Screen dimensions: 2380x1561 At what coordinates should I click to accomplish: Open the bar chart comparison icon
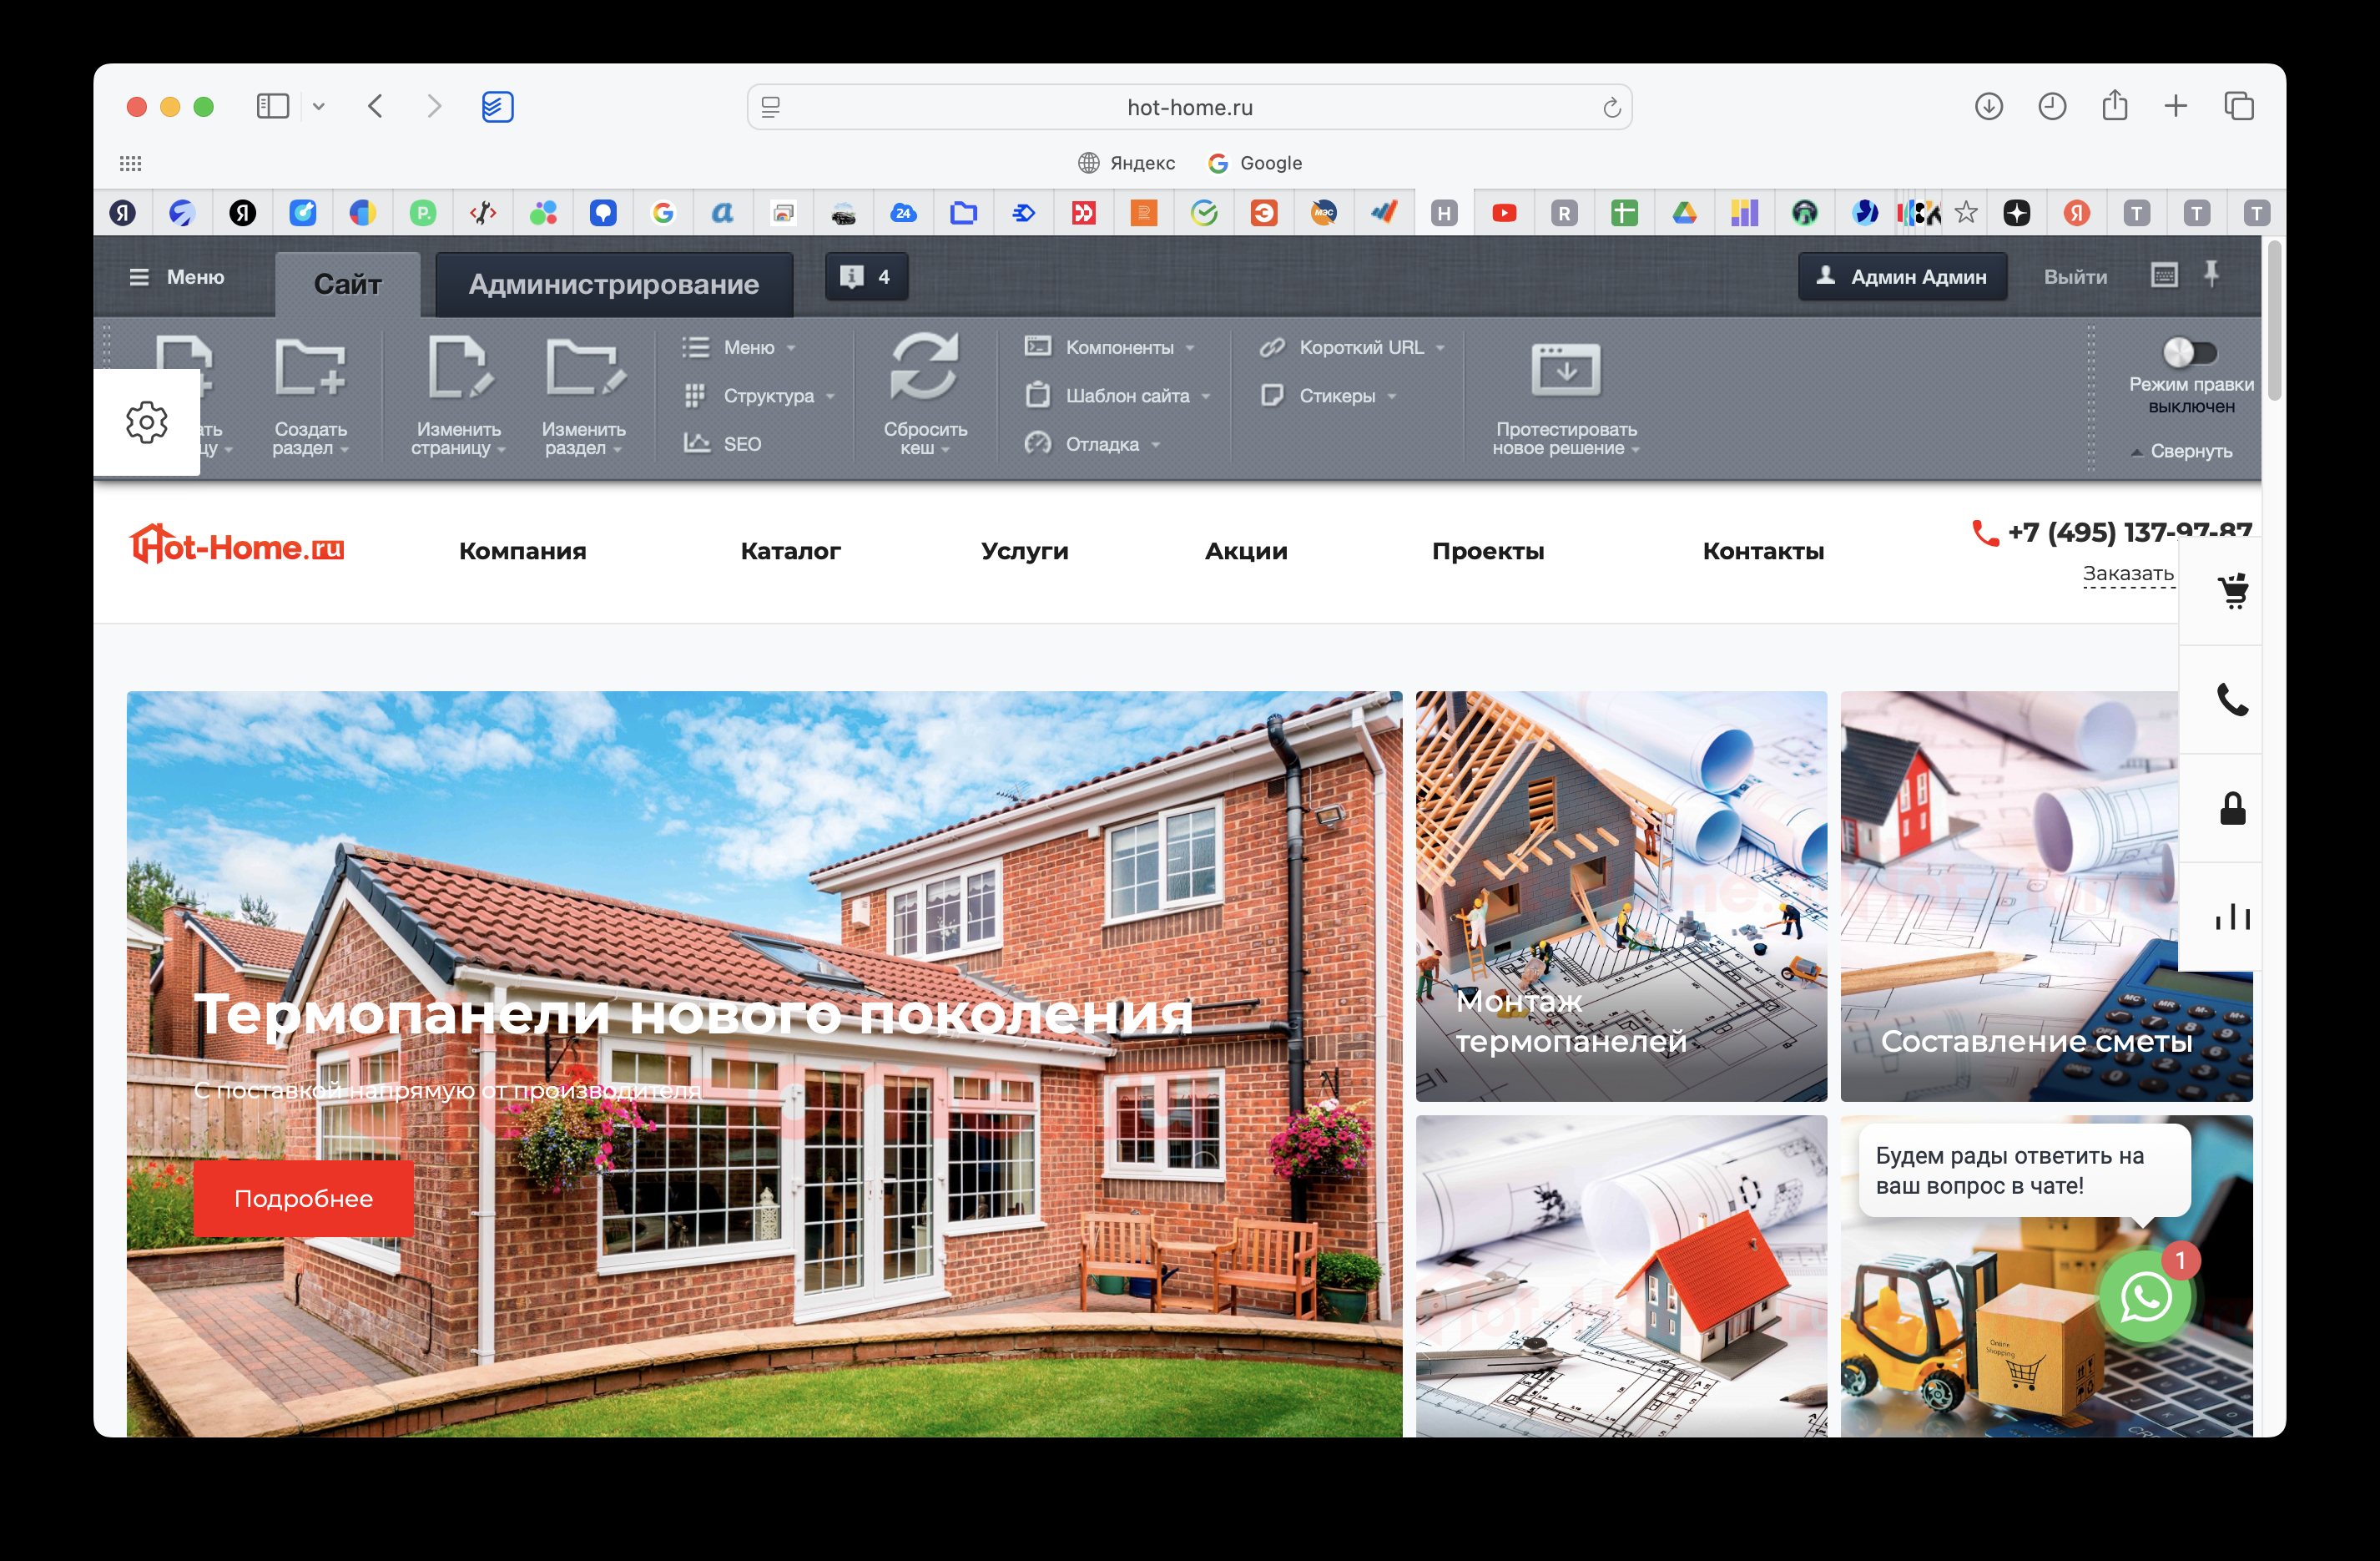2232,916
